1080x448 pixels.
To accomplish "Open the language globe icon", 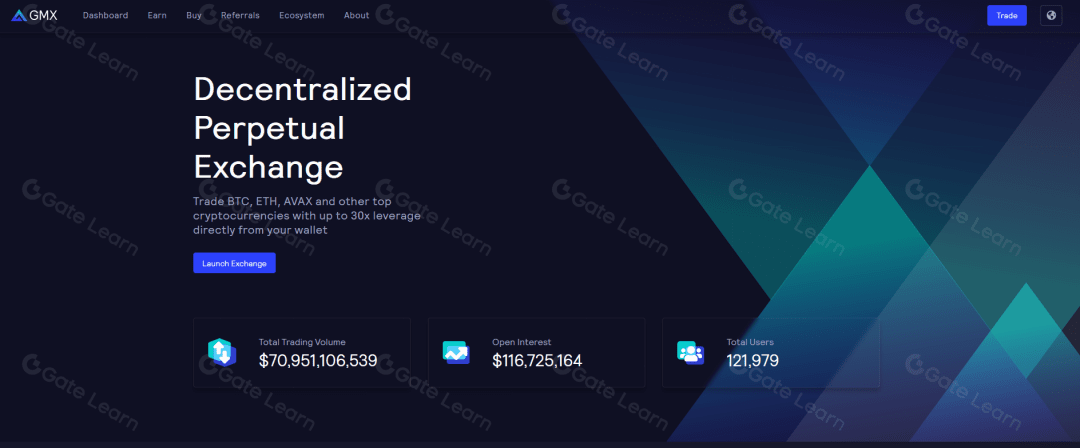I will pos(1050,15).
